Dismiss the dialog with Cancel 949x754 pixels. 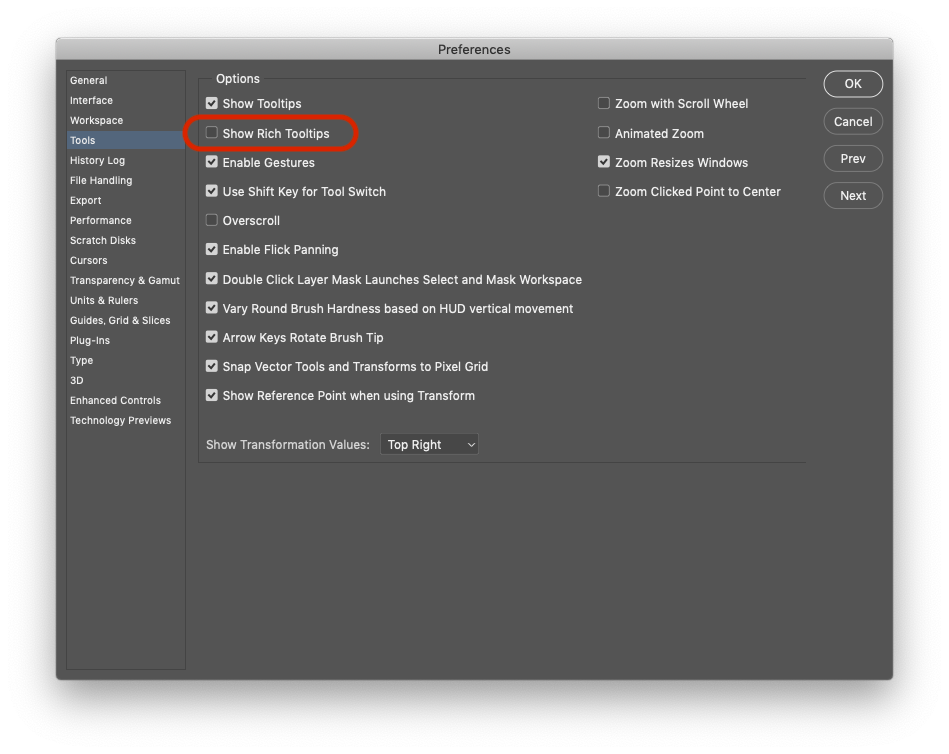852,121
